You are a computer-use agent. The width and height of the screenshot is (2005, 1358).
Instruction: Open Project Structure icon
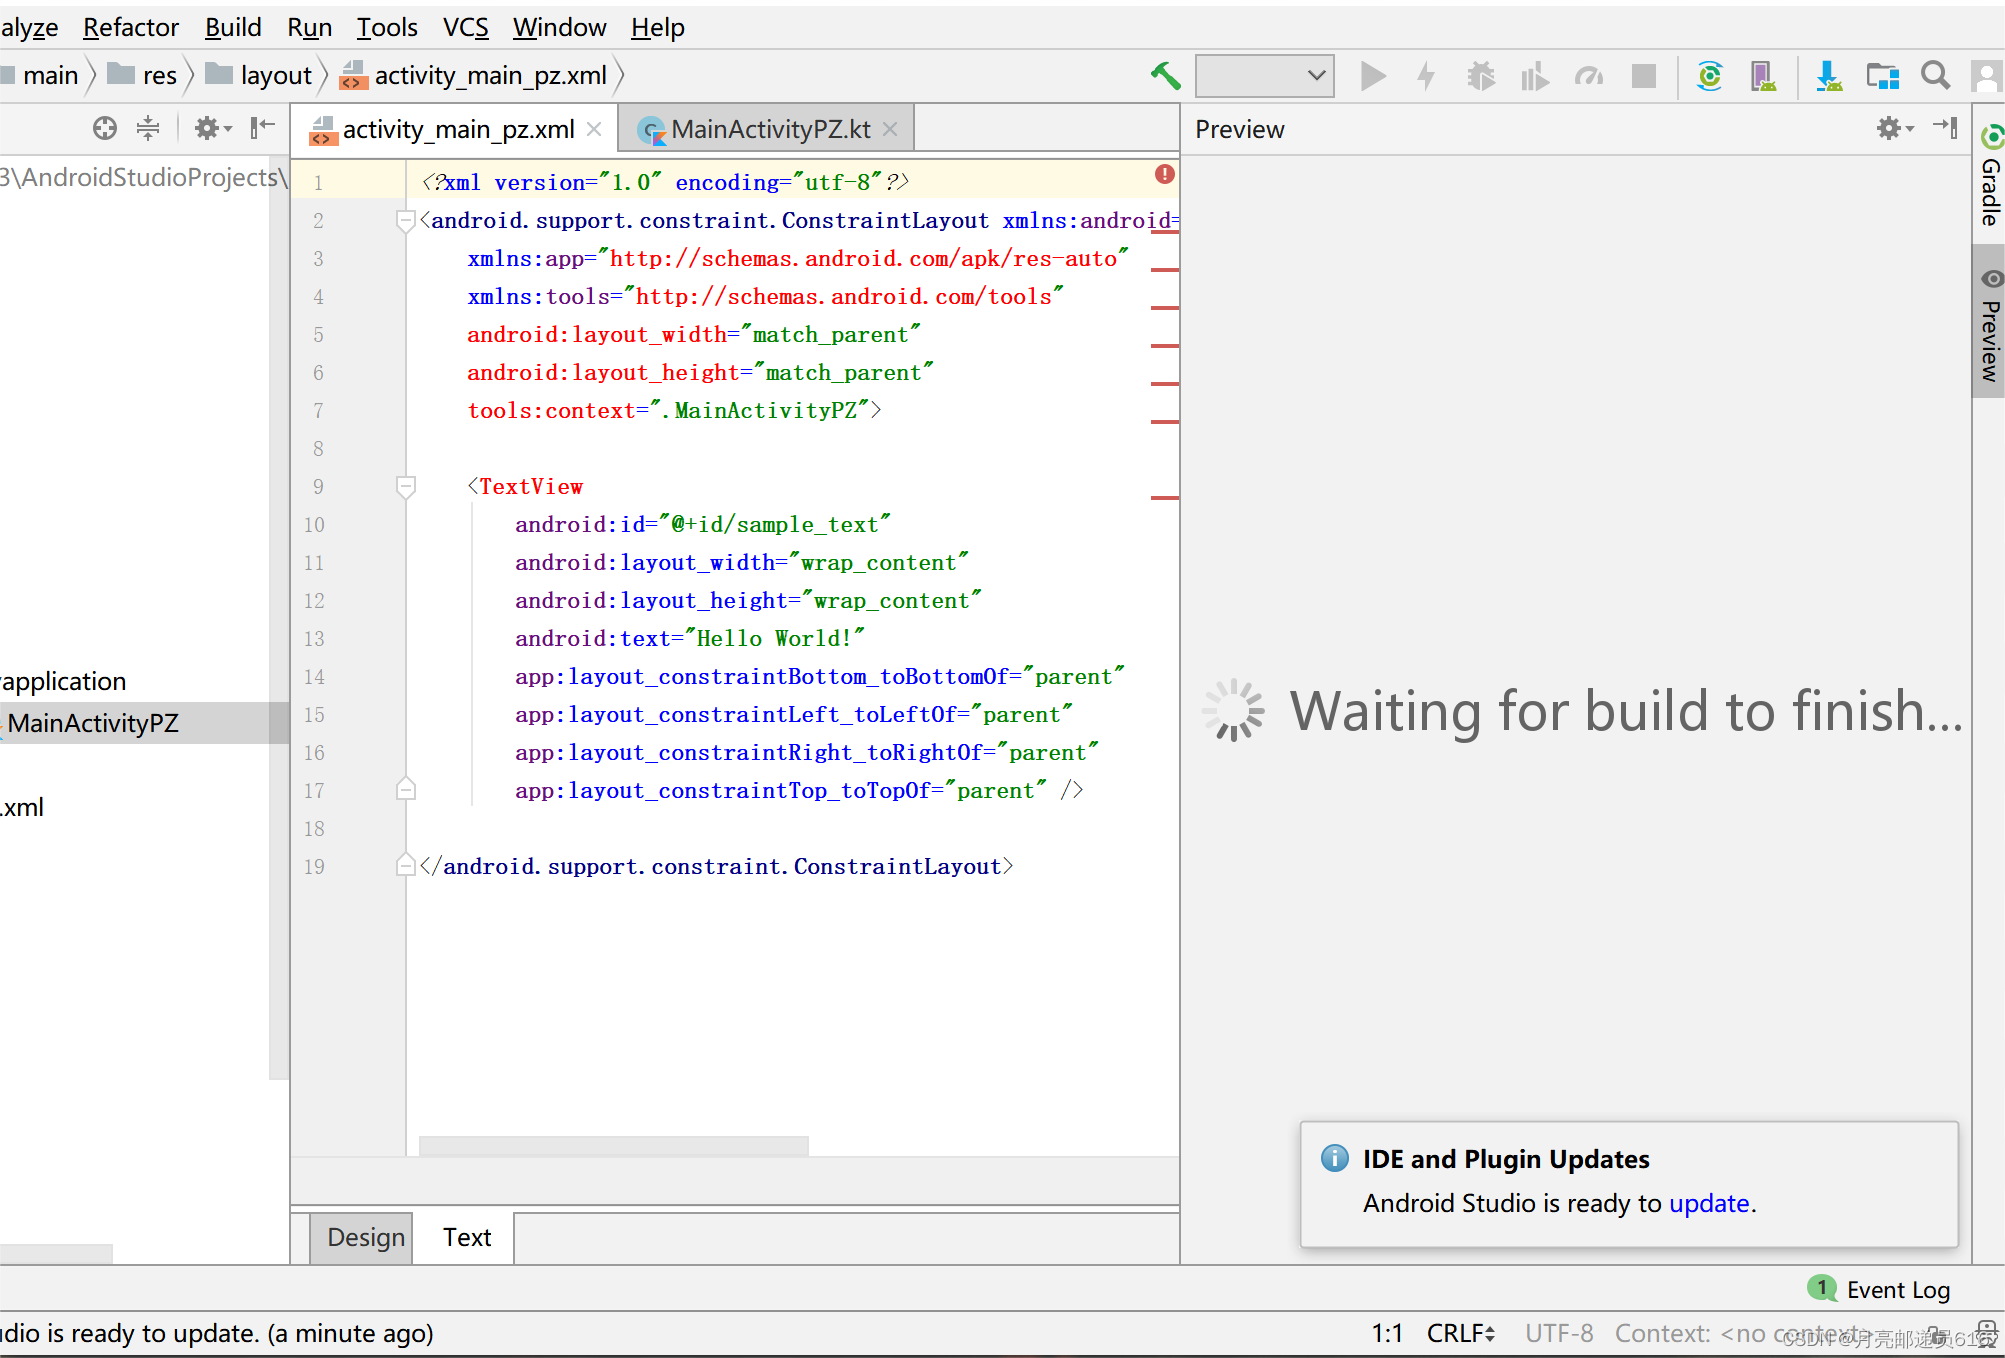click(x=1882, y=76)
